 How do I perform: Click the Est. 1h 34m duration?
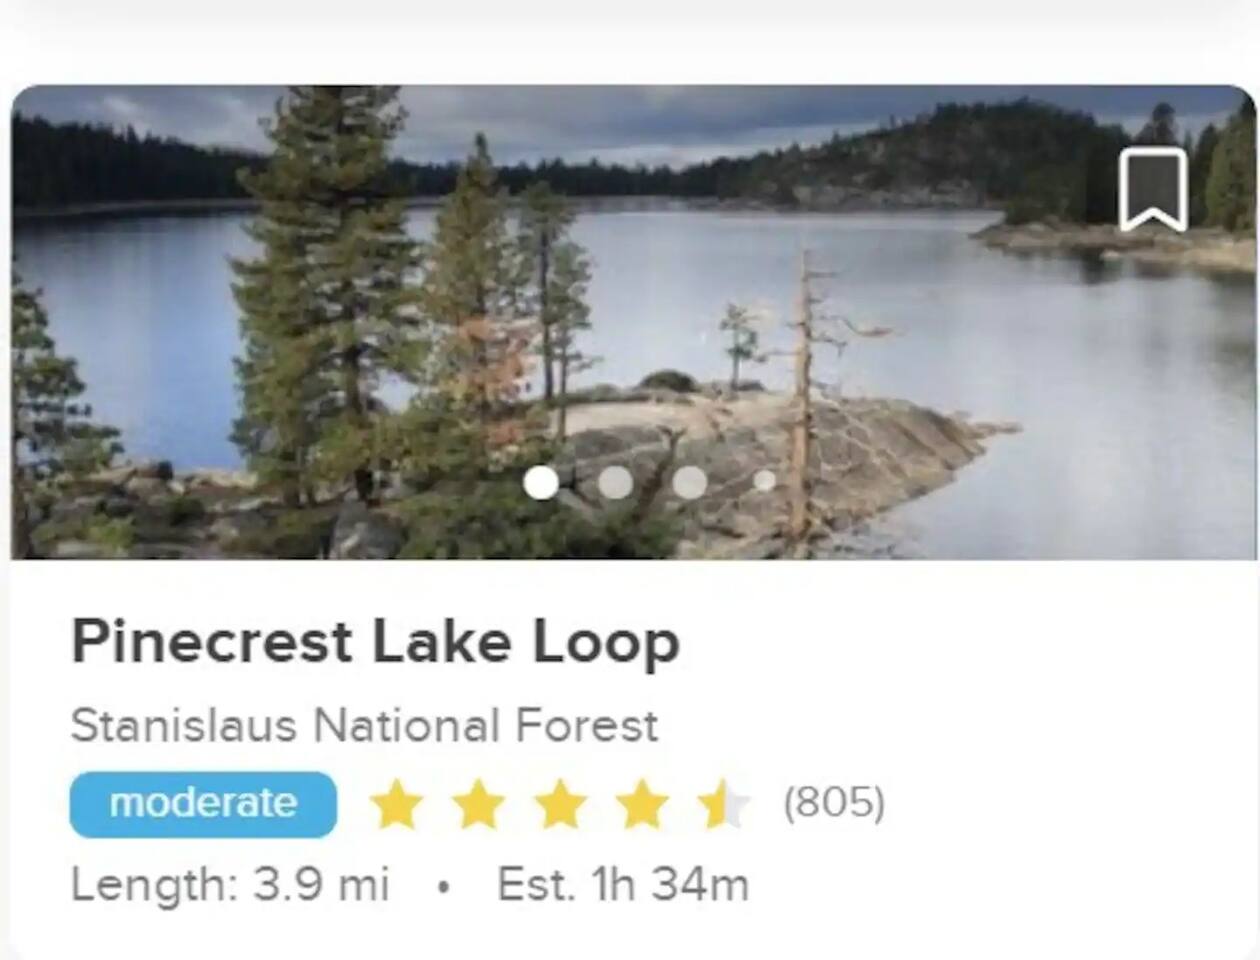point(622,885)
